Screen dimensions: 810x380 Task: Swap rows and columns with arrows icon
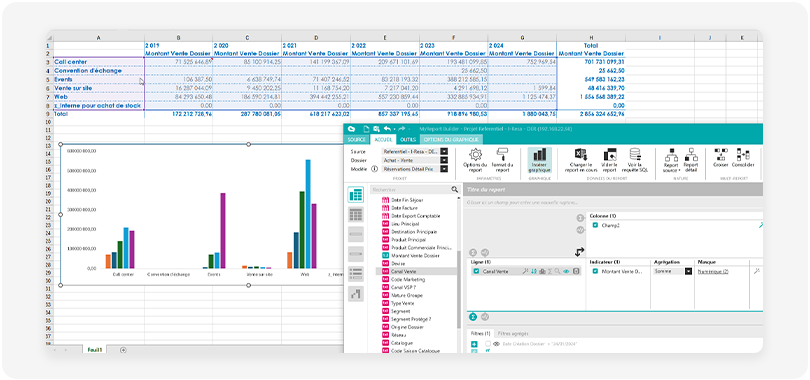[579, 252]
